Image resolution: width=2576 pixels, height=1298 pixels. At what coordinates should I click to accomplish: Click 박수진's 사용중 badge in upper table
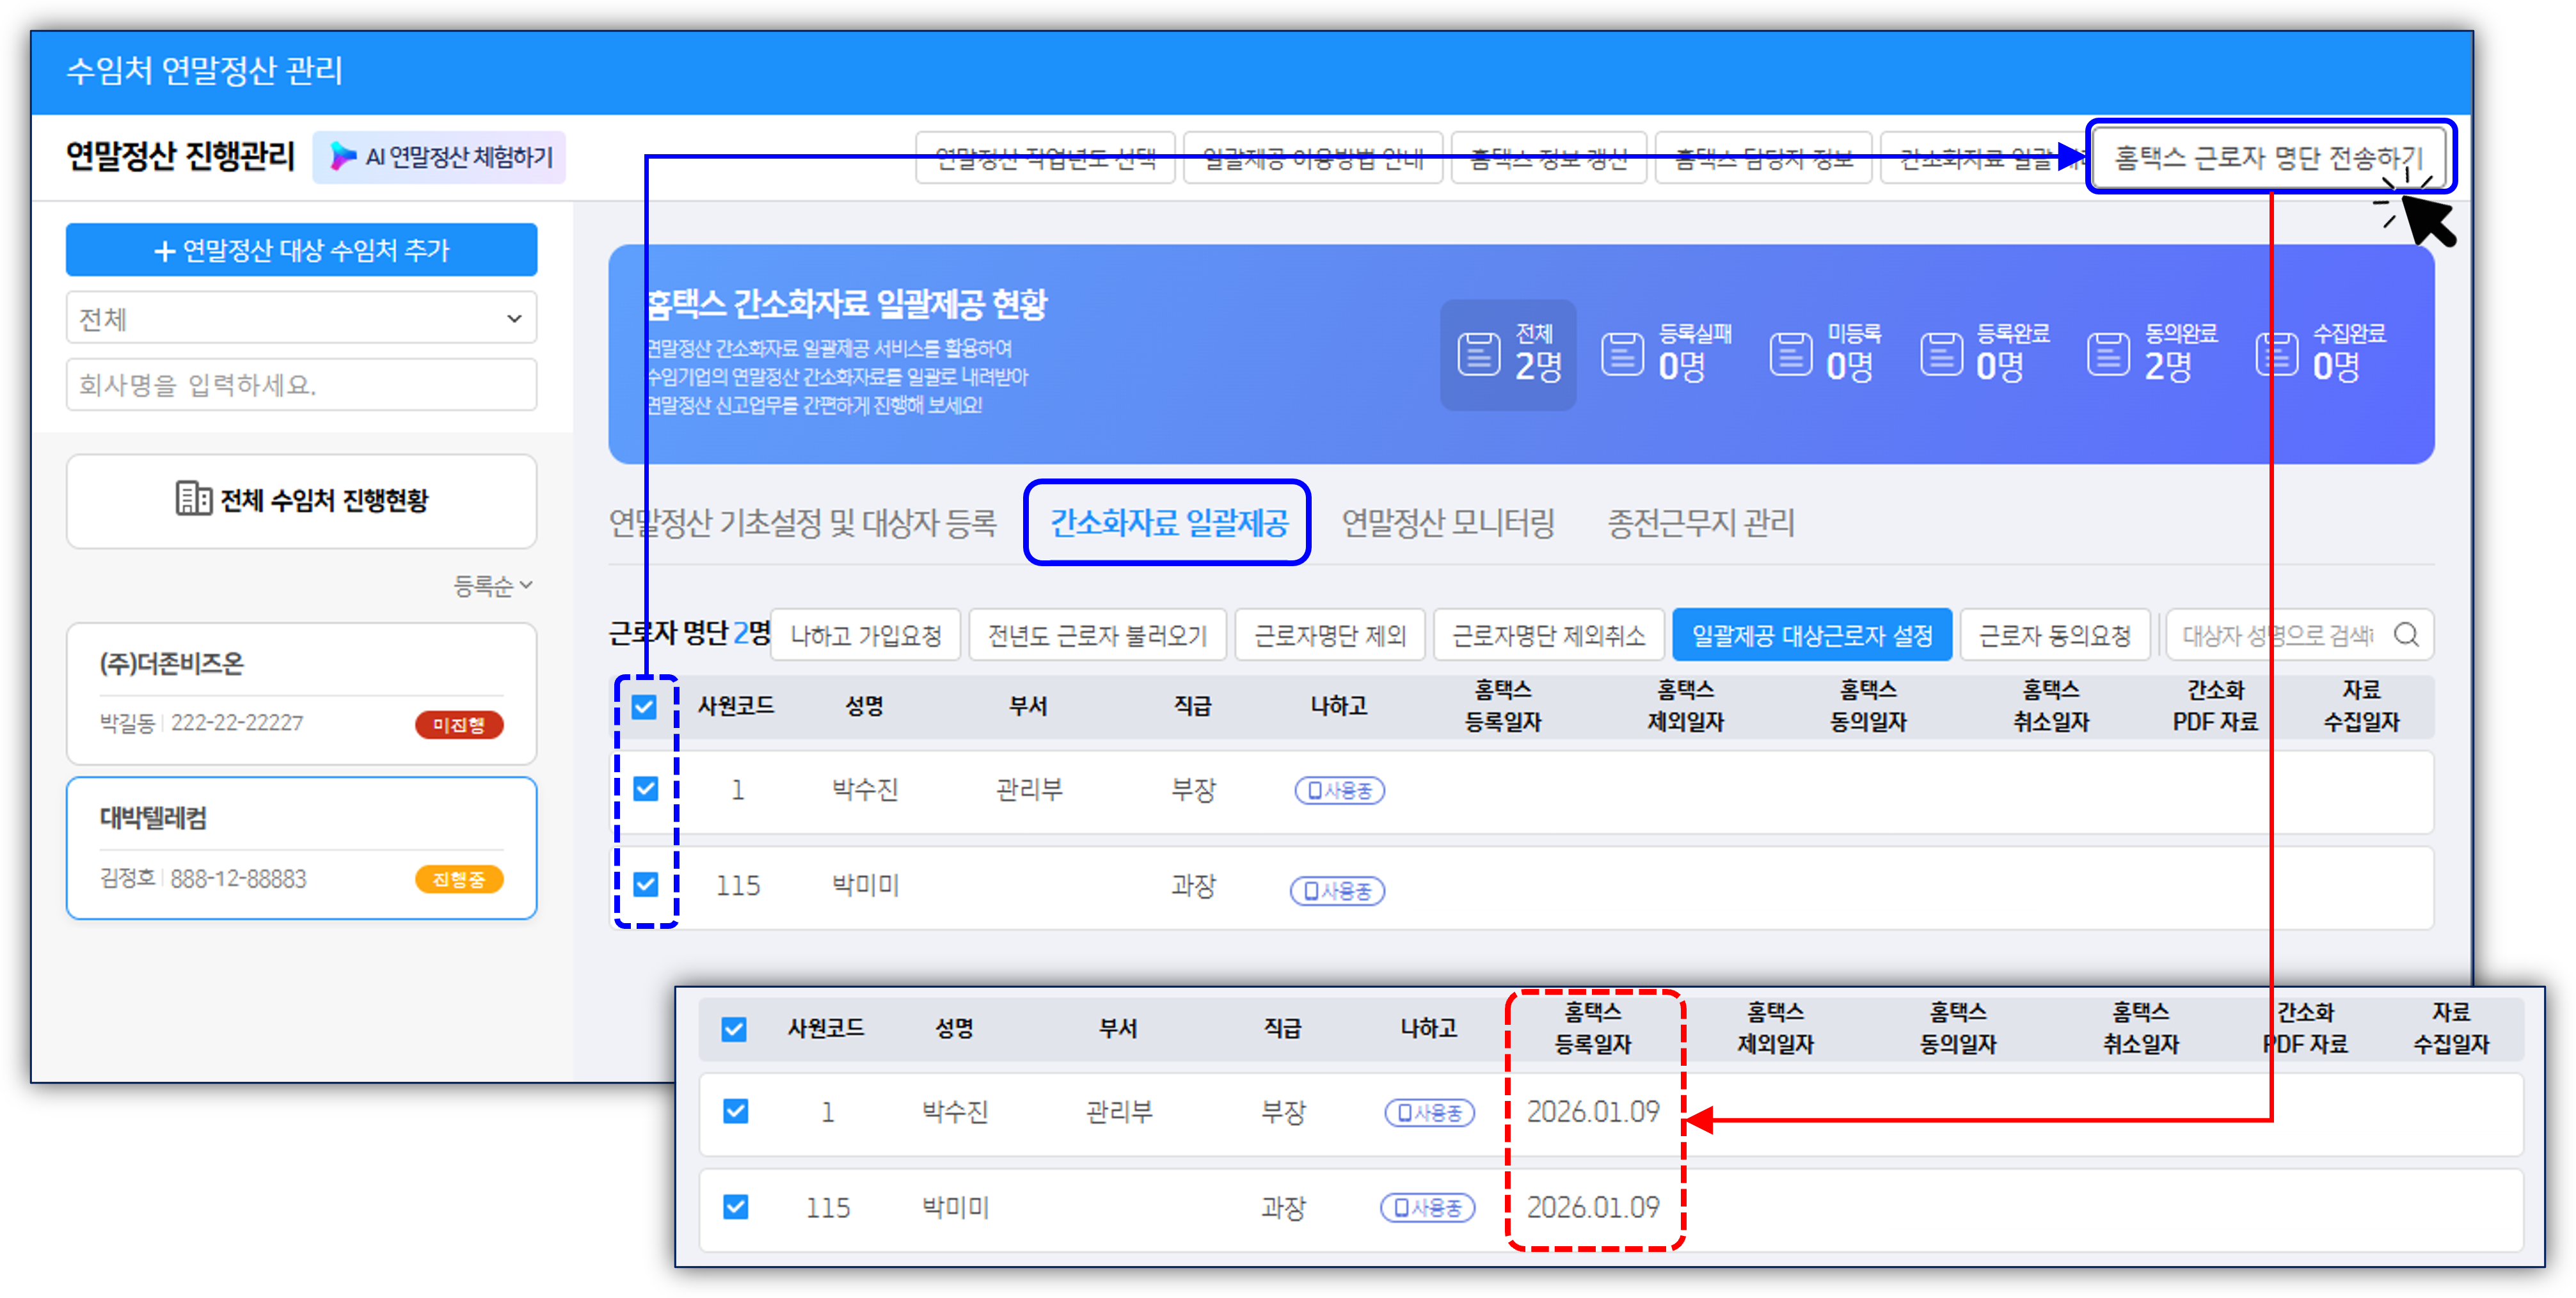(x=1339, y=790)
